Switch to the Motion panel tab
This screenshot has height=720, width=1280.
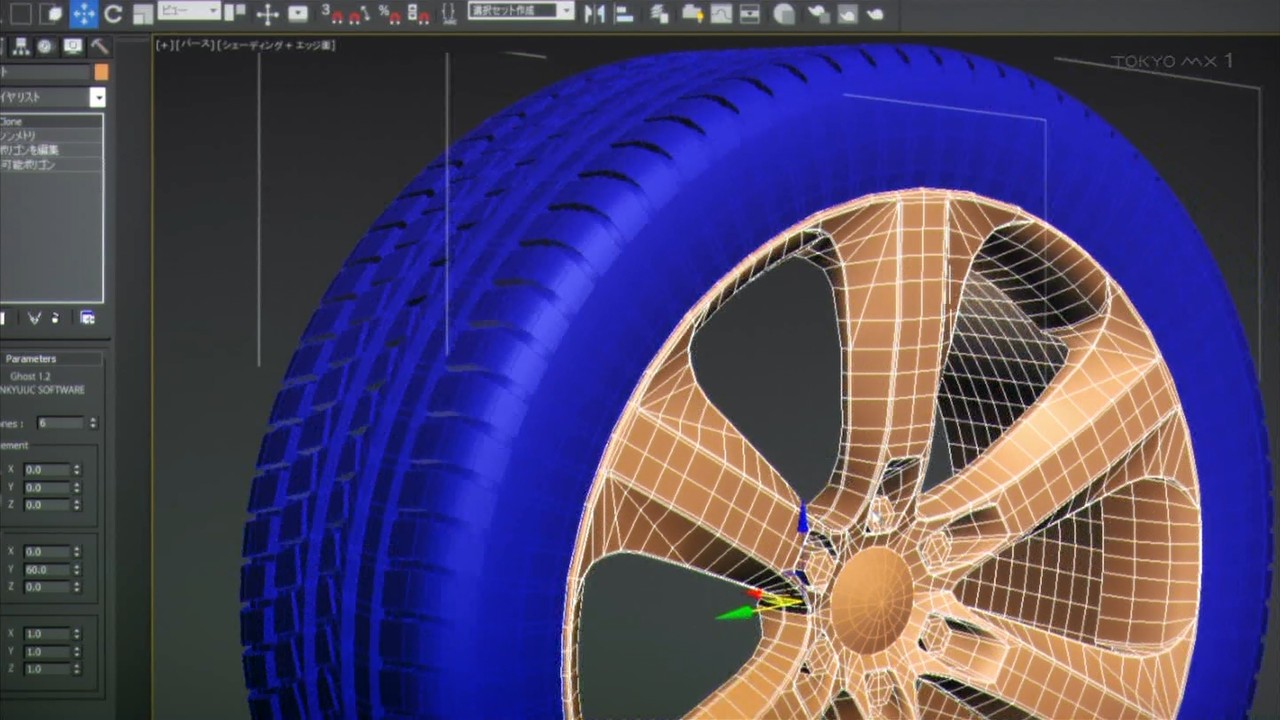45,47
